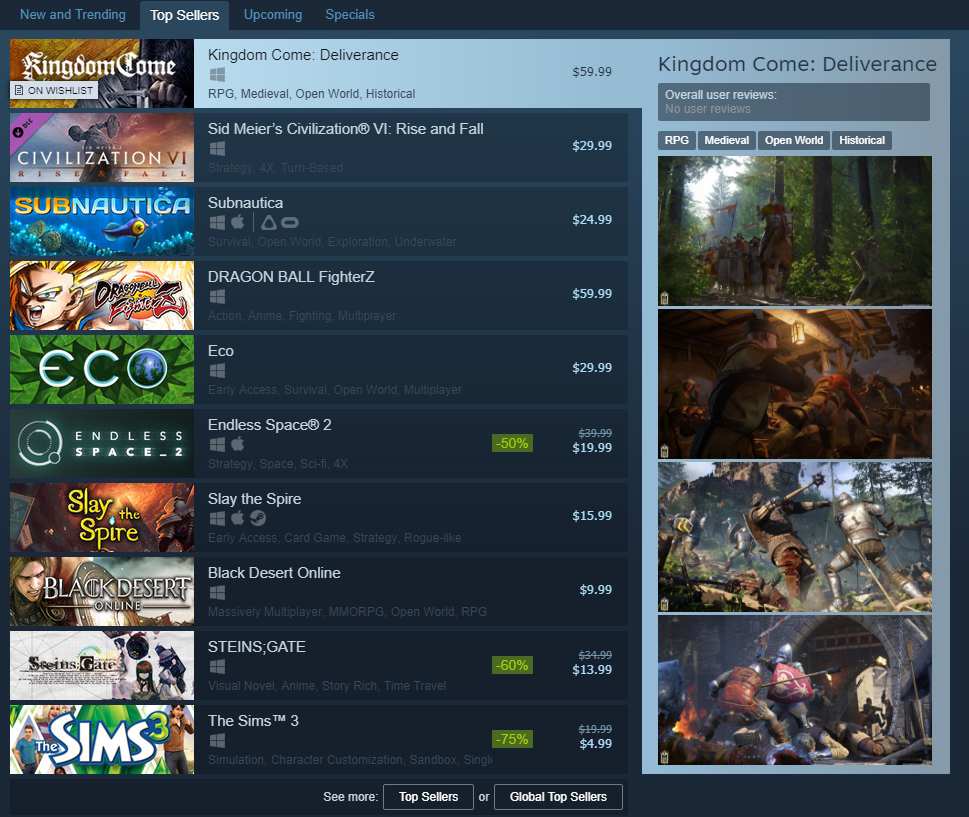This screenshot has width=969, height=817.
Task: Click the -60% discount badge for STEINS;GATE
Action: [512, 665]
